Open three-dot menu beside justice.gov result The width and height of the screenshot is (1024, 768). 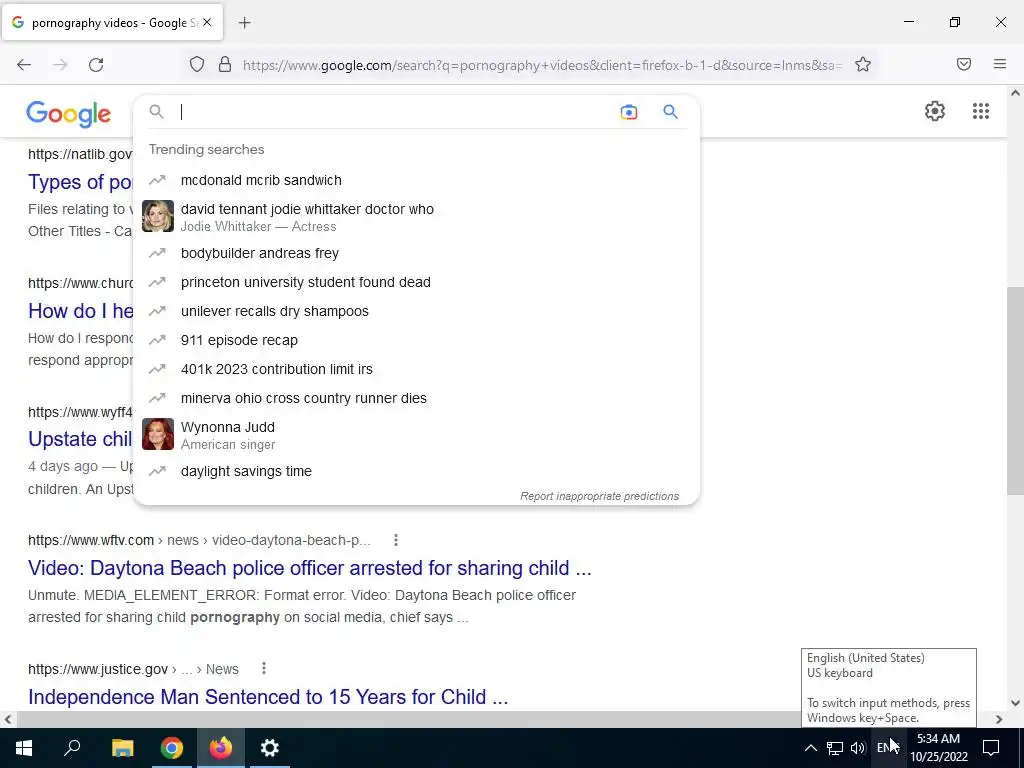pyautogui.click(x=264, y=669)
